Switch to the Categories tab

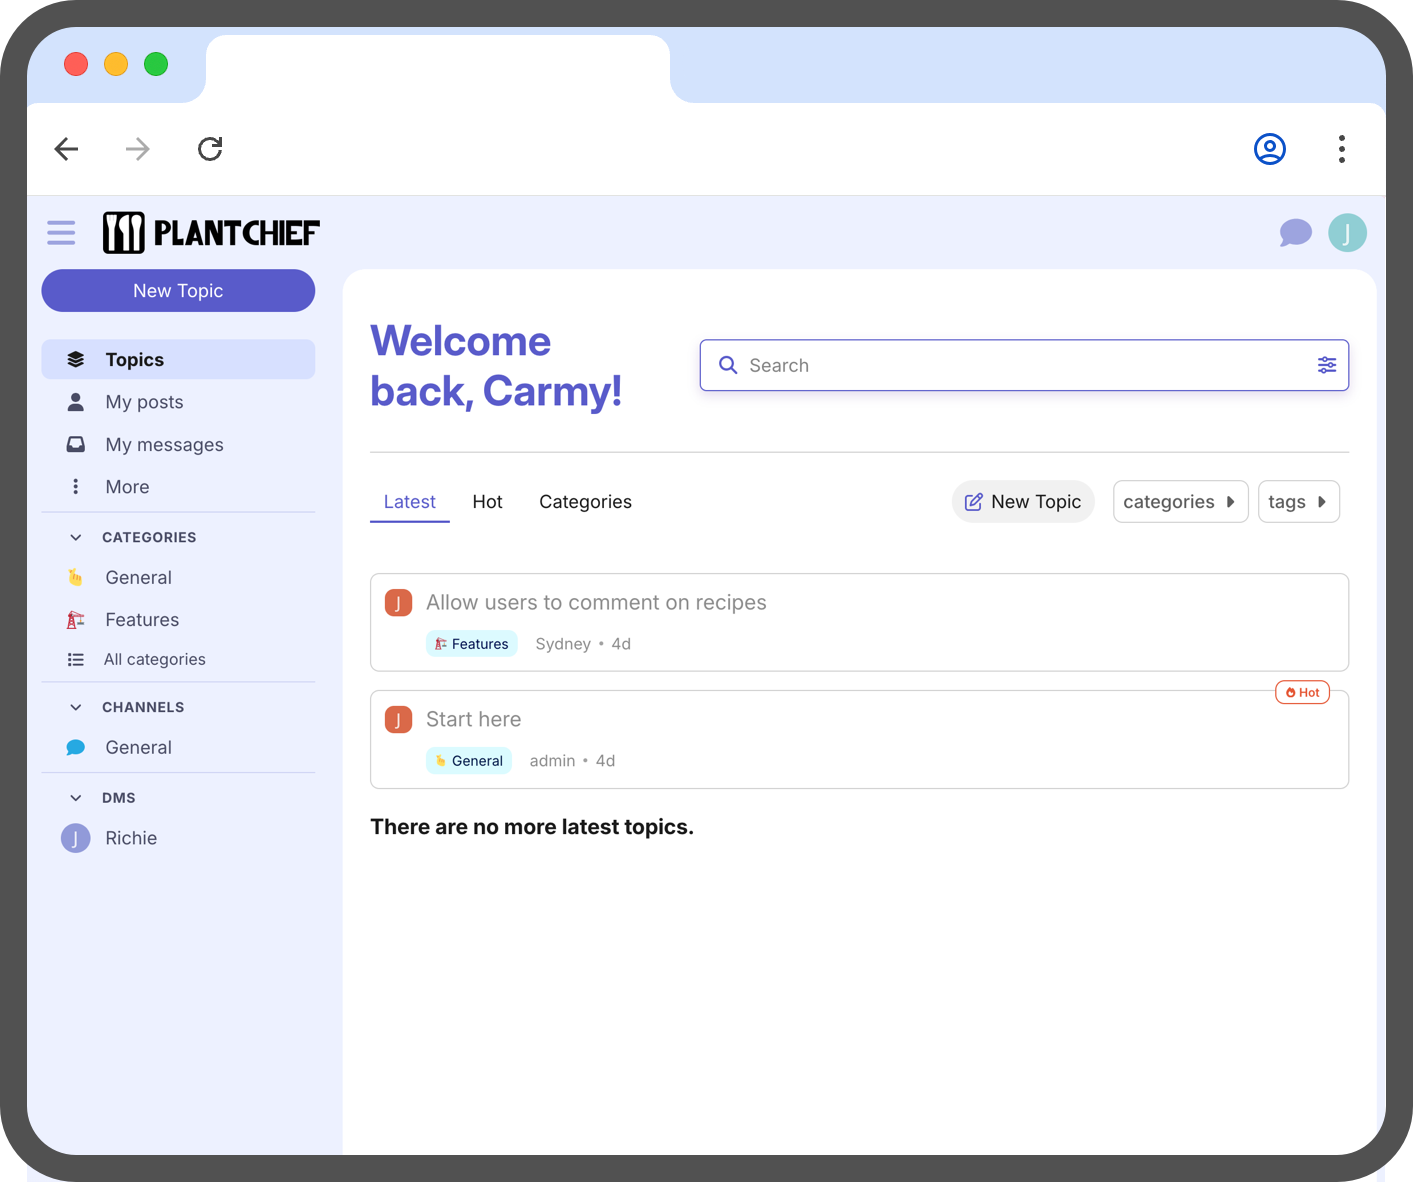pos(585,502)
